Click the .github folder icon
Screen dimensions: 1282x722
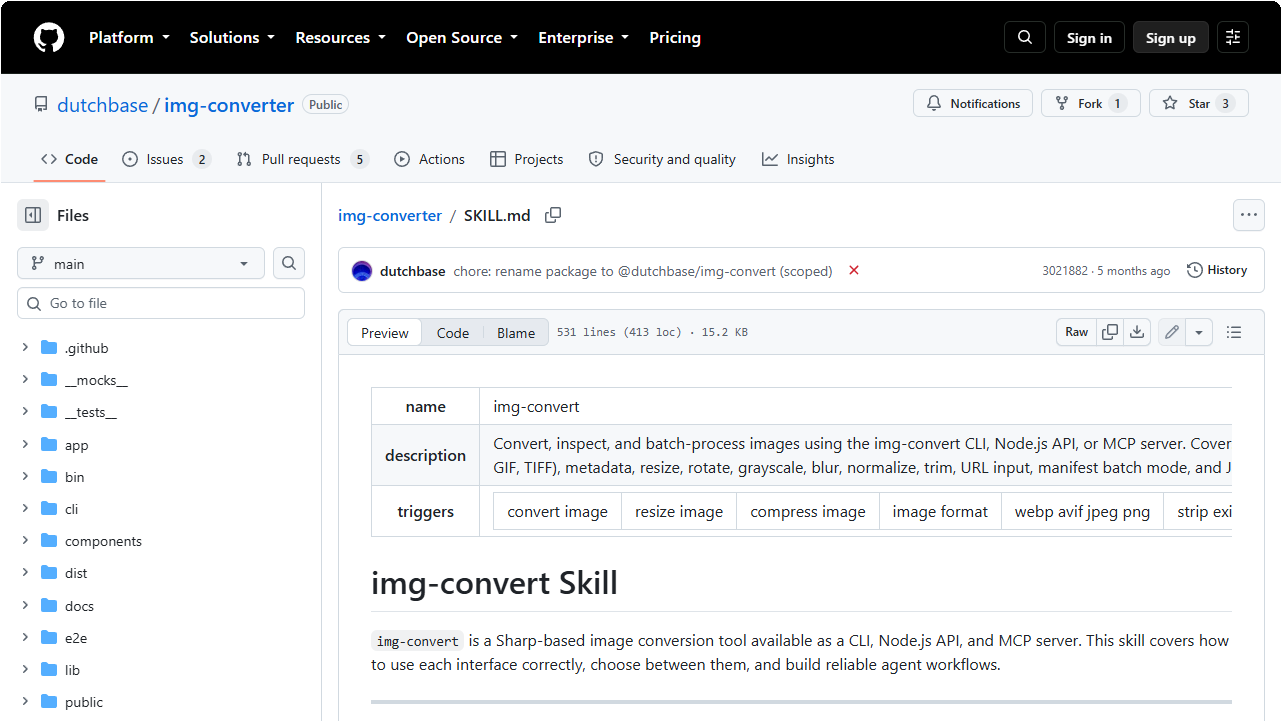(x=49, y=348)
